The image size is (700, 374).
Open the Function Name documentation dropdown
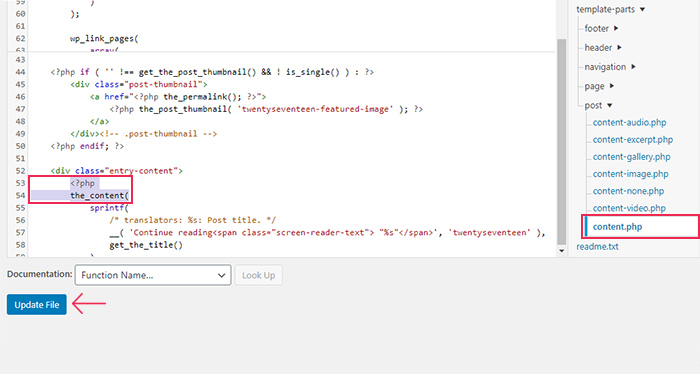(x=153, y=275)
